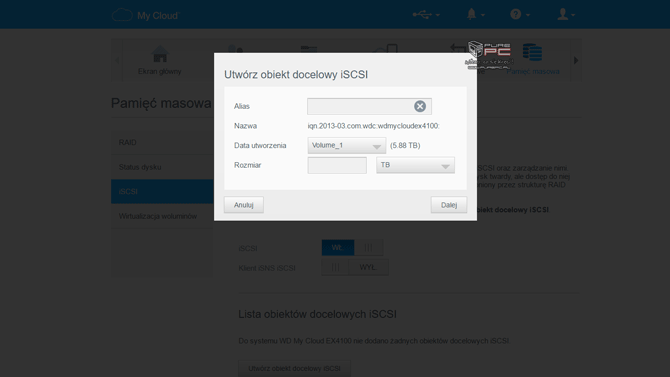Click the Dalej button
The image size is (670, 377).
[449, 205]
